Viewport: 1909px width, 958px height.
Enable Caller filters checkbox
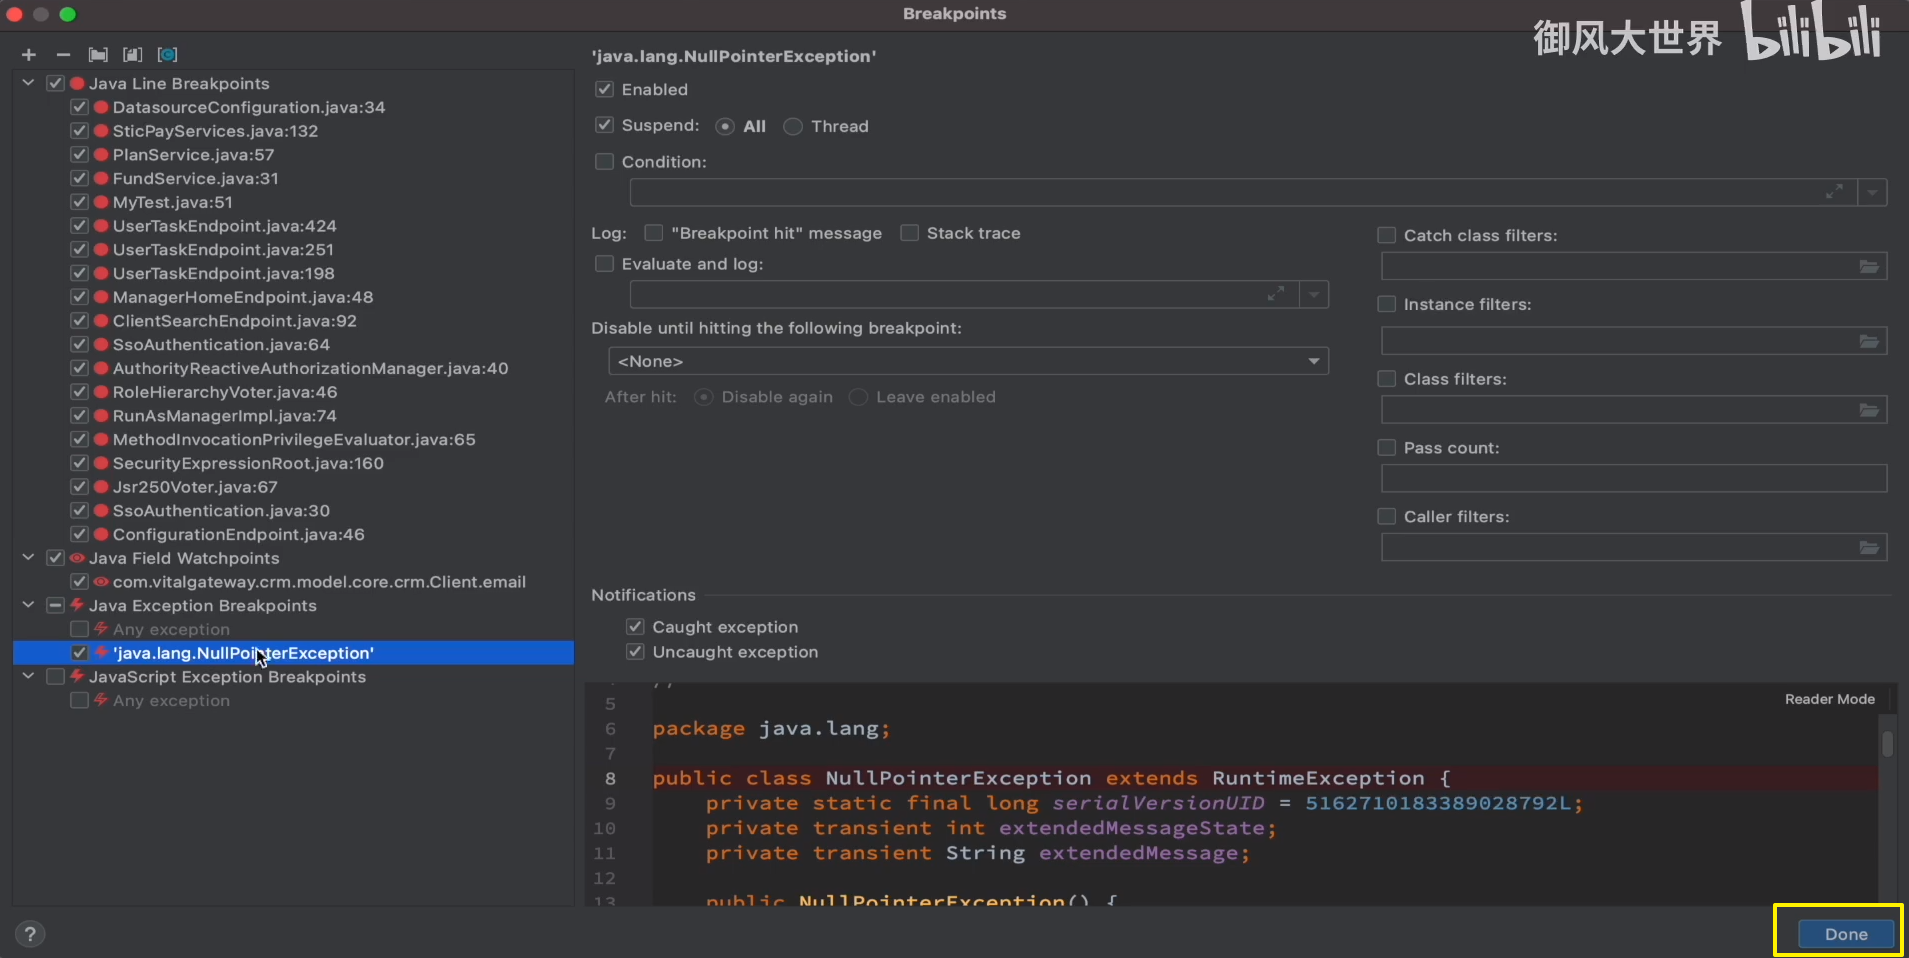[1386, 516]
